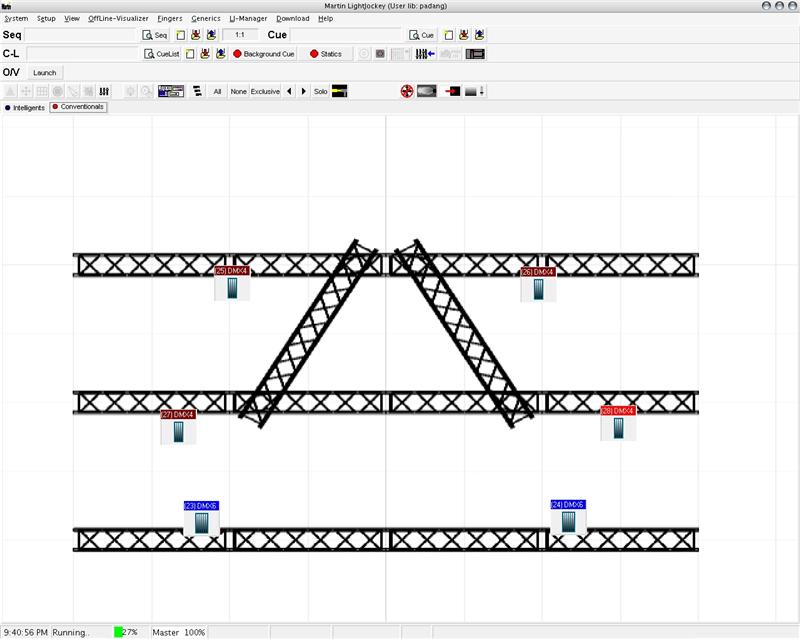Click the Seq name field

[x=81, y=35]
